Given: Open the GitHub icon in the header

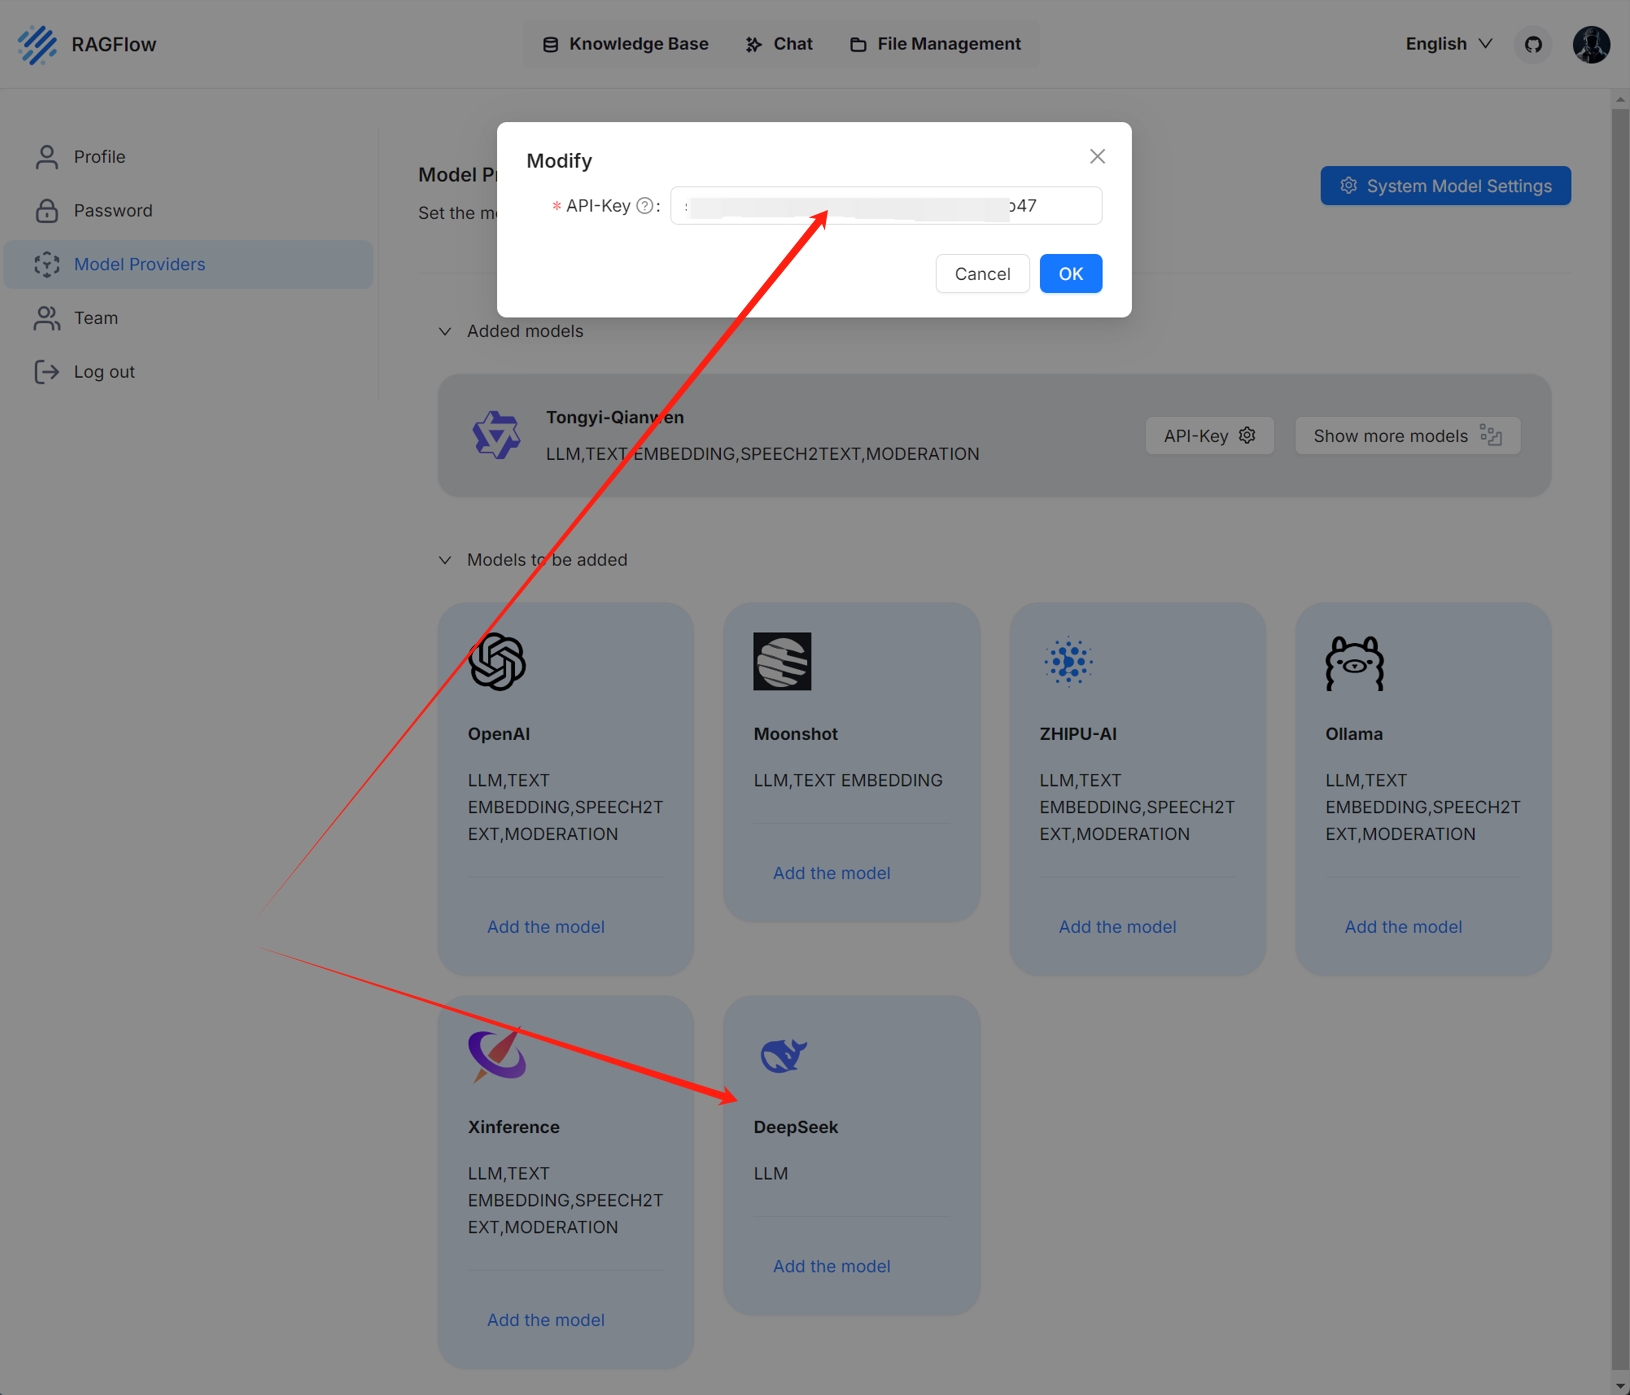Looking at the screenshot, I should click(x=1532, y=44).
